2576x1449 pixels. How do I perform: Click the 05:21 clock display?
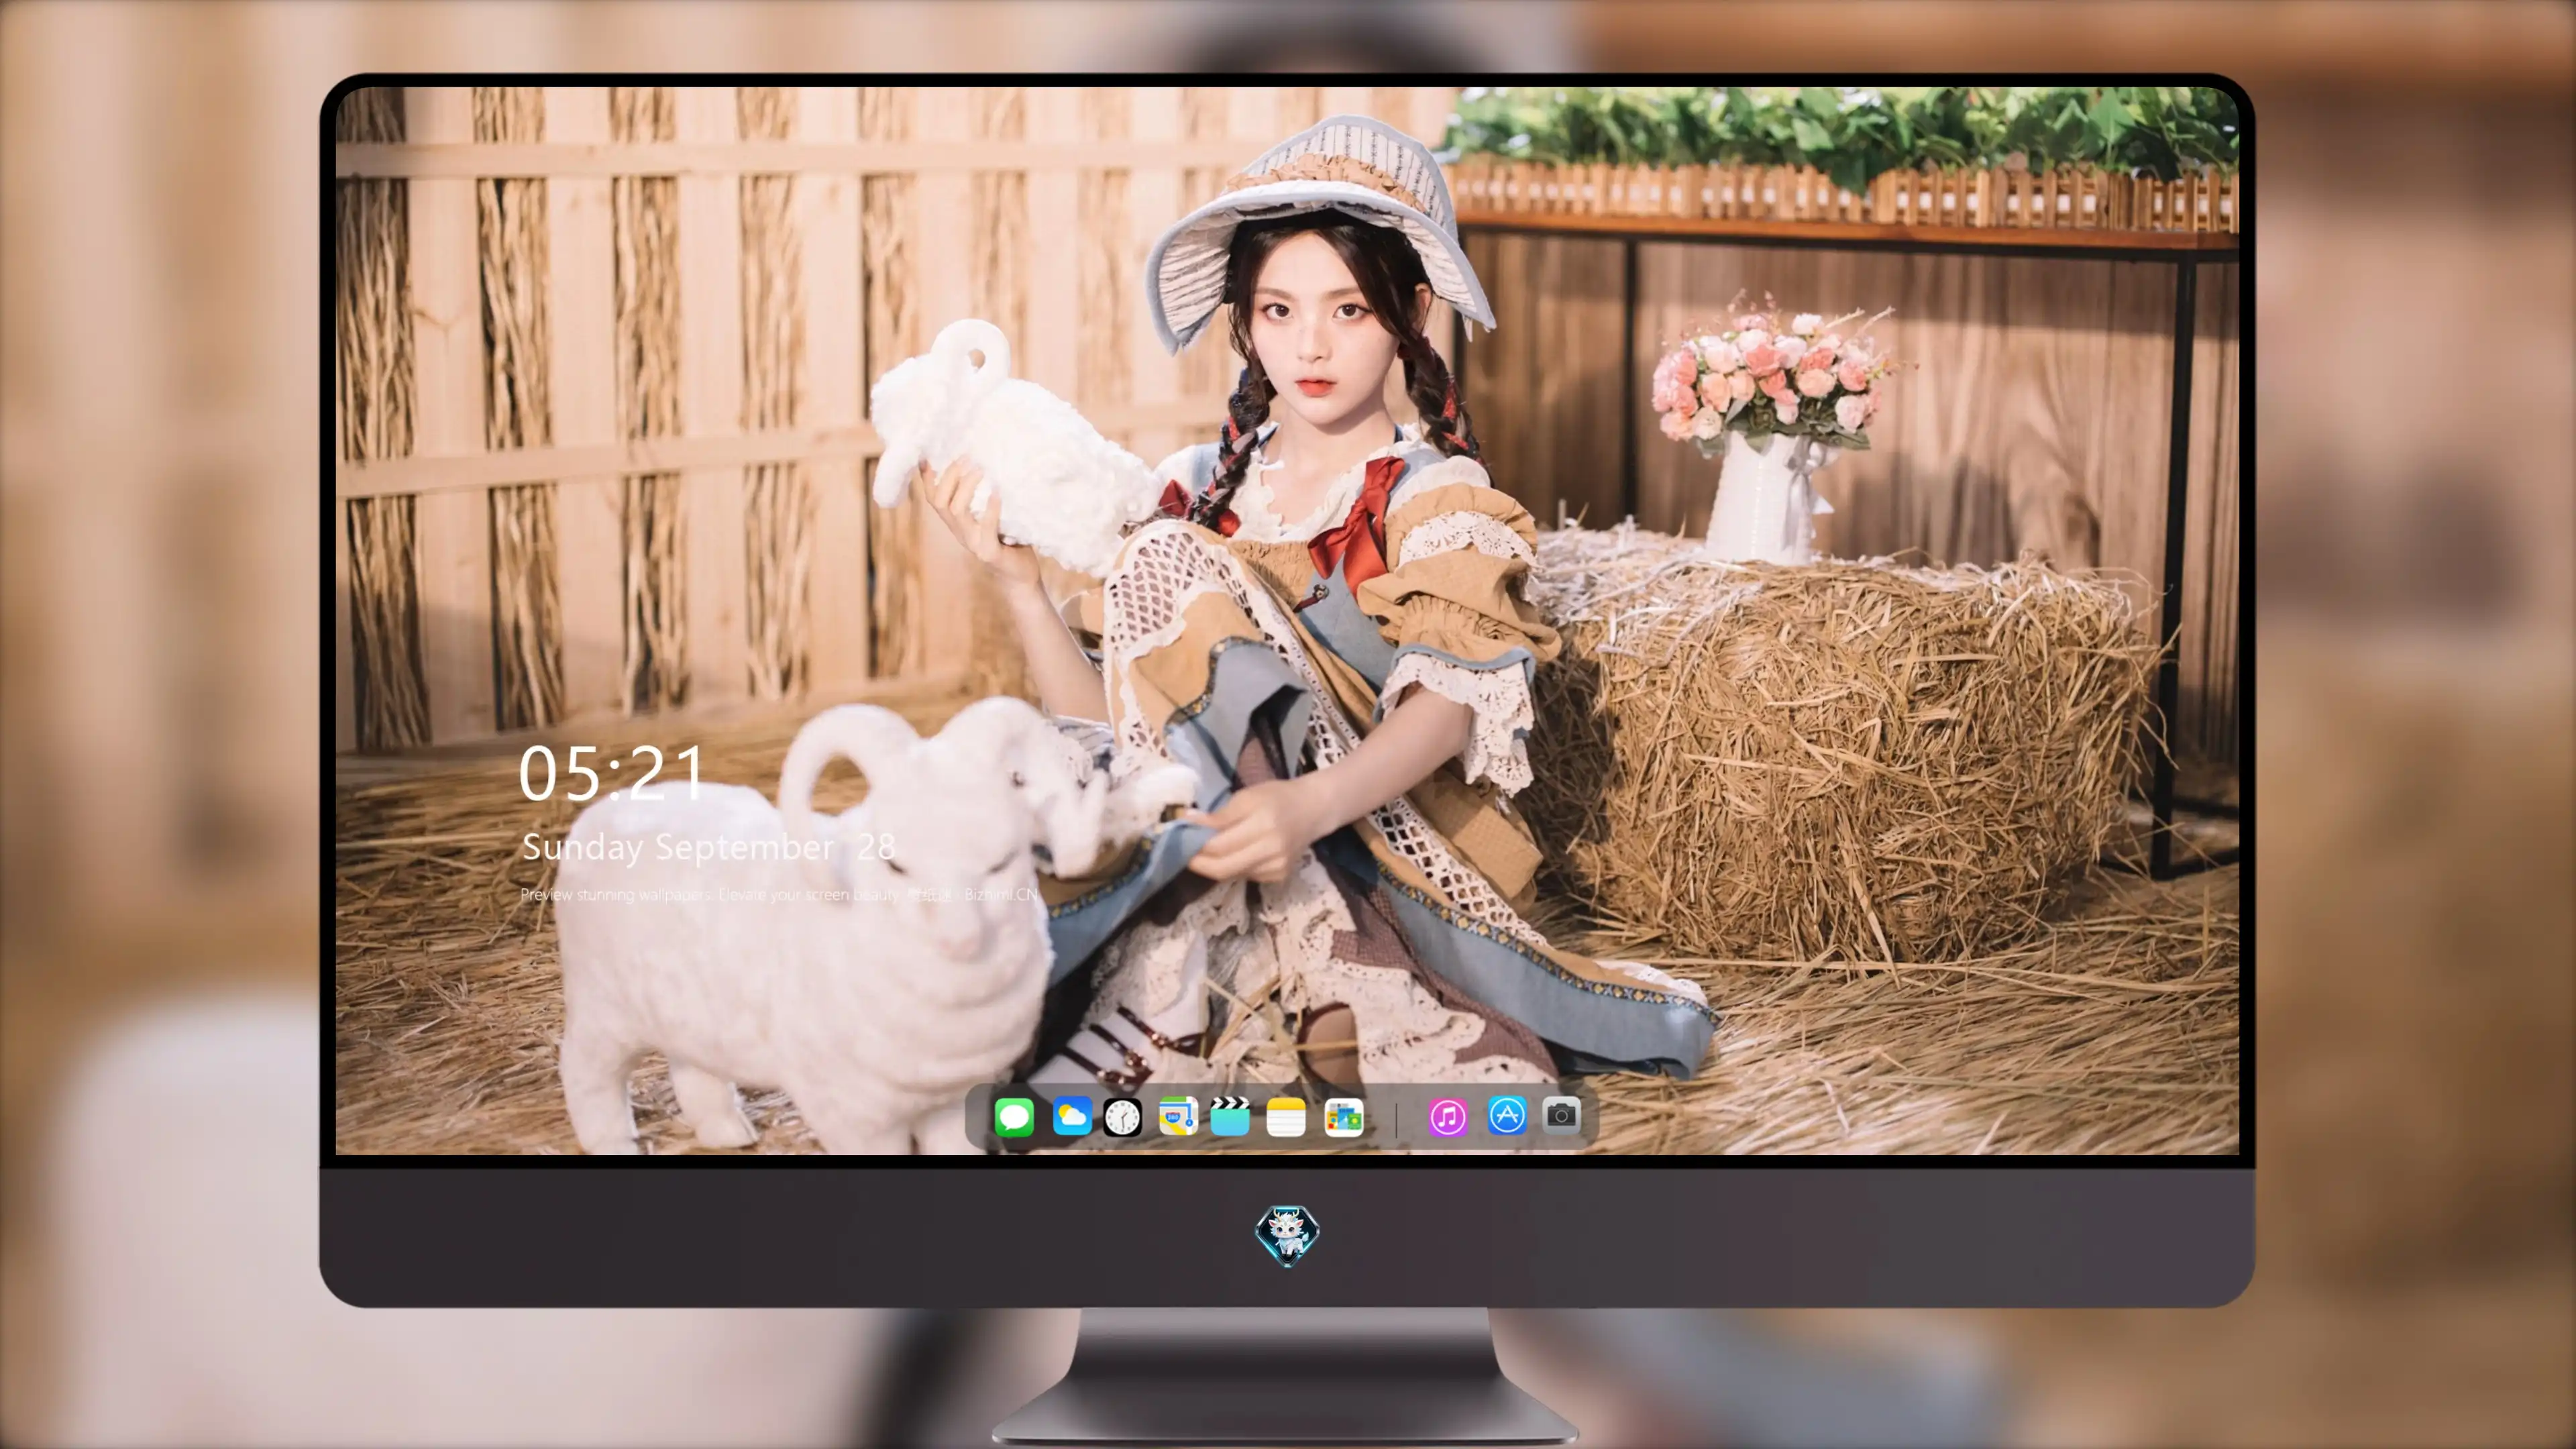pos(612,773)
